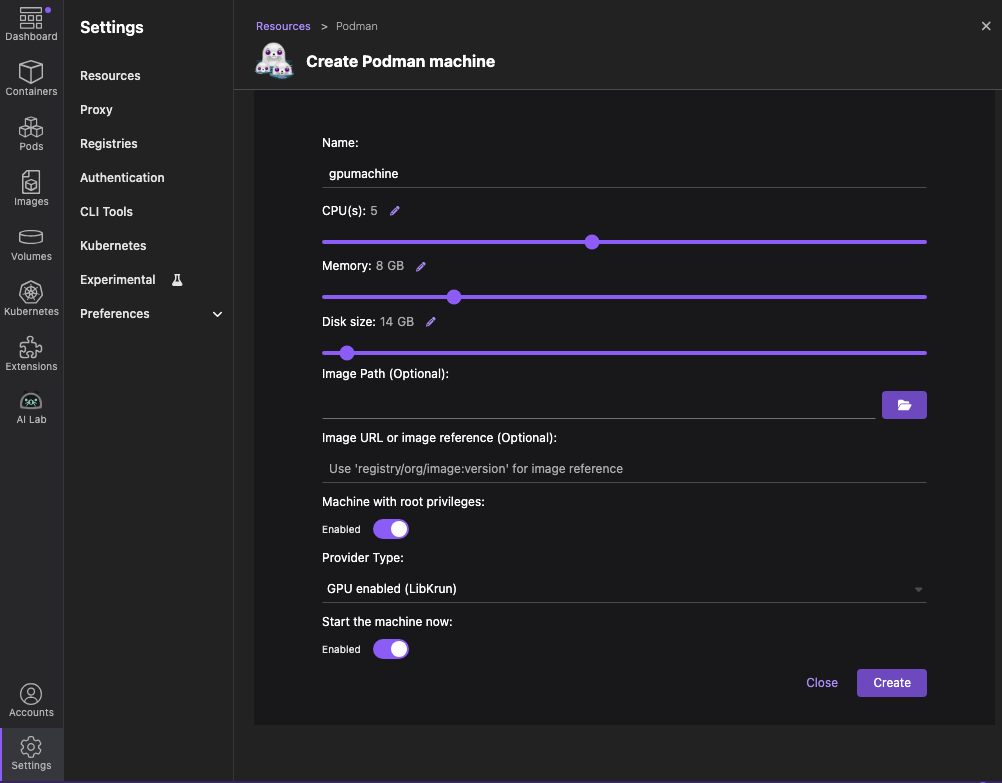The height and width of the screenshot is (783, 1002).
Task: Click the Settings gear in left bar
Action: (31, 754)
